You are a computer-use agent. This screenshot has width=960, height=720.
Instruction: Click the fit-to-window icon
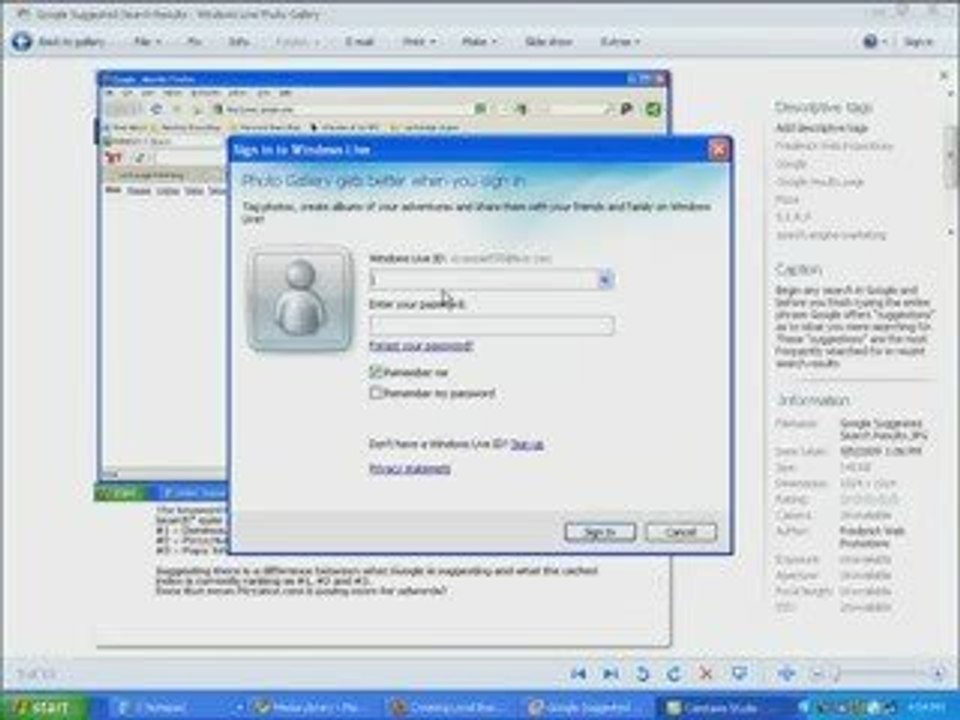click(x=786, y=673)
